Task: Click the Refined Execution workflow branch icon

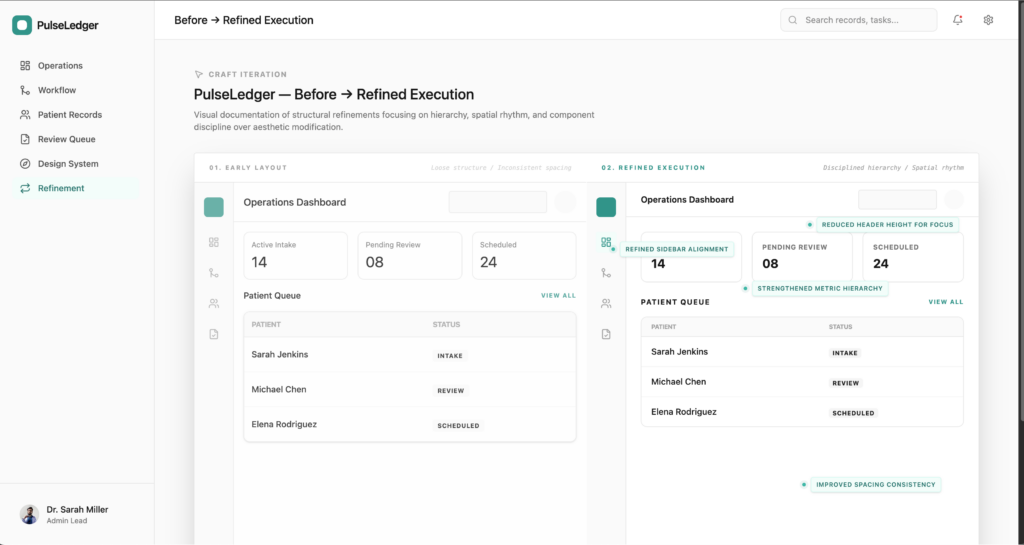Action: pos(606,273)
